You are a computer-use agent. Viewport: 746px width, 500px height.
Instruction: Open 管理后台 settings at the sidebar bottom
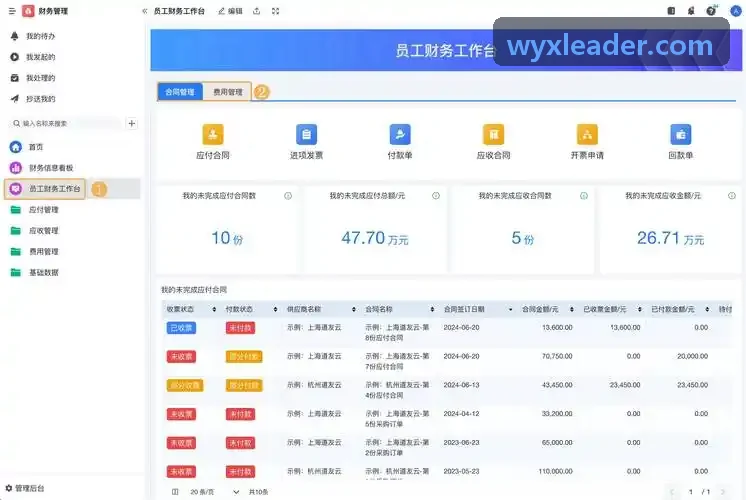click(25, 488)
